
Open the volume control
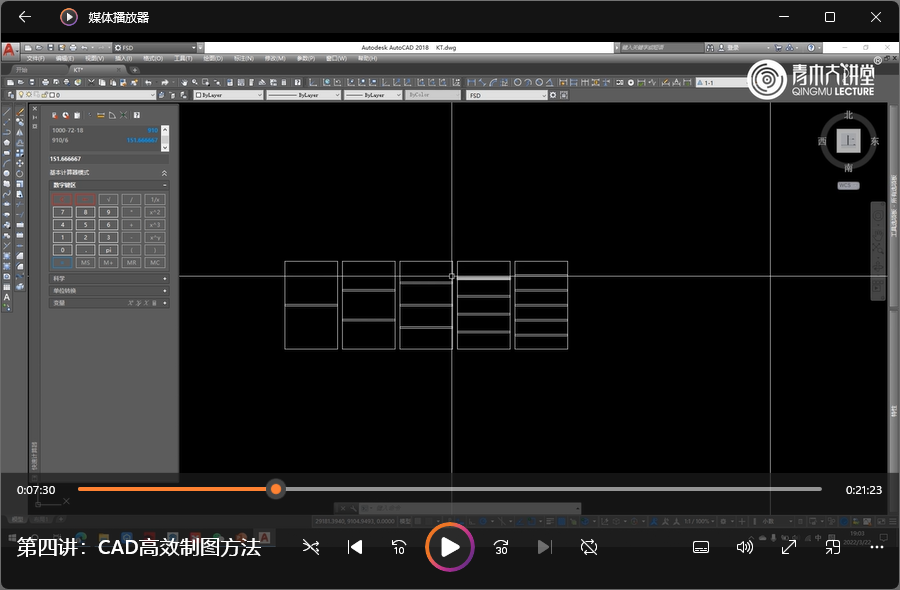(x=745, y=547)
